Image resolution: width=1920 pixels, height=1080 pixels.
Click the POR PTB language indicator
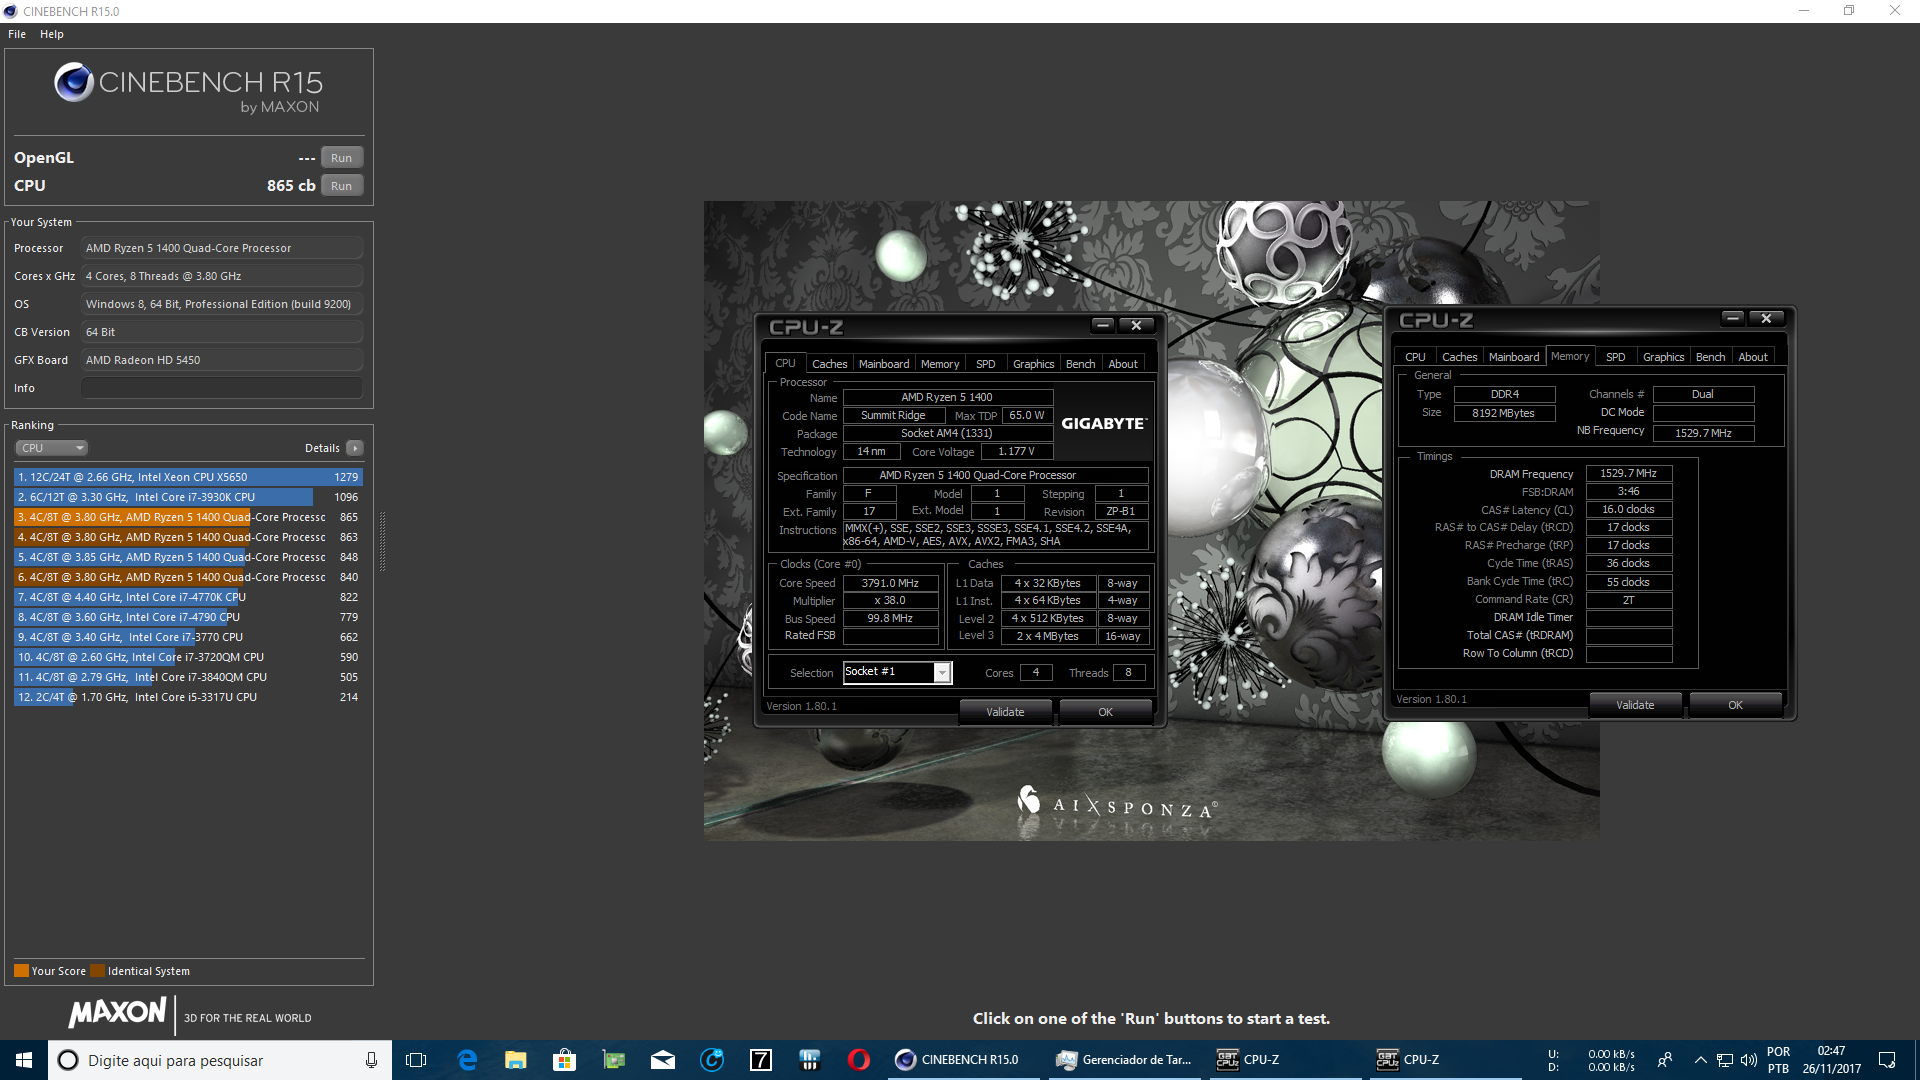tap(1778, 1060)
